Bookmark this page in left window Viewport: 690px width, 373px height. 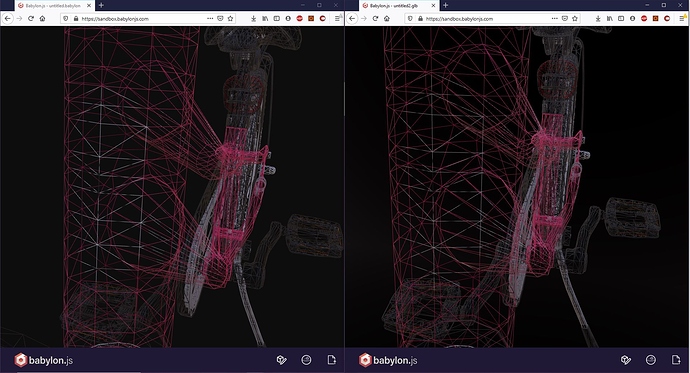230,18
